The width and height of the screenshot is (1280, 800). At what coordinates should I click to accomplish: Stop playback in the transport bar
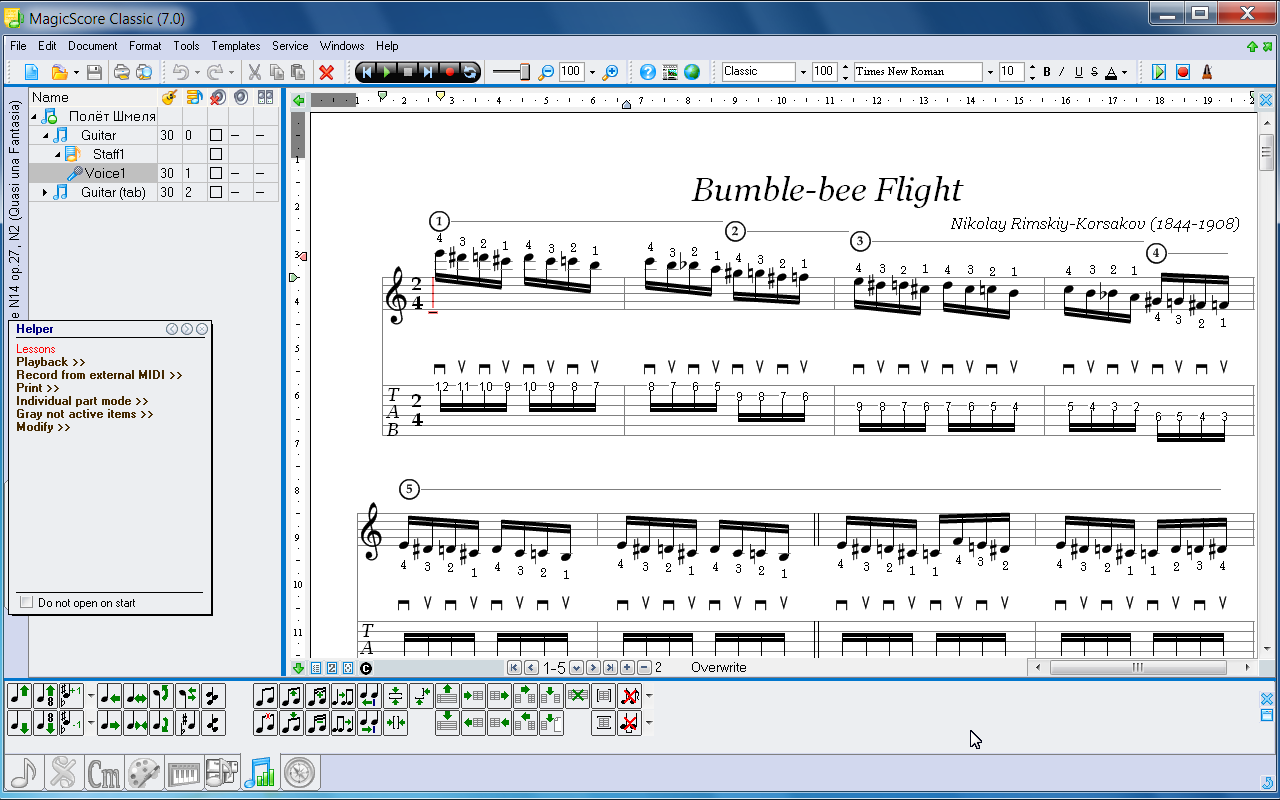pyautogui.click(x=408, y=72)
